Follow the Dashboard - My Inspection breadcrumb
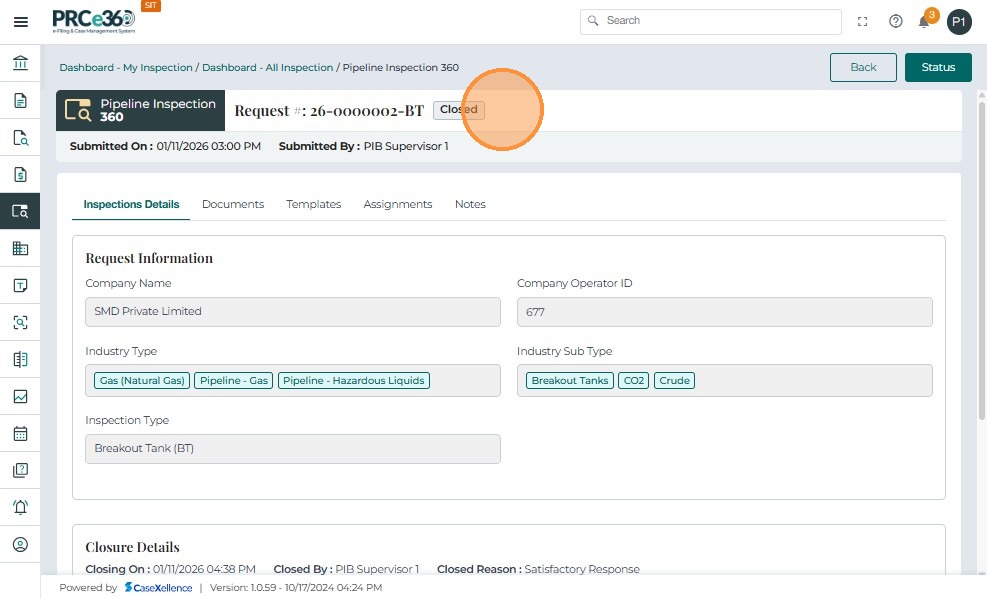This screenshot has height=599, width=987. coord(126,68)
